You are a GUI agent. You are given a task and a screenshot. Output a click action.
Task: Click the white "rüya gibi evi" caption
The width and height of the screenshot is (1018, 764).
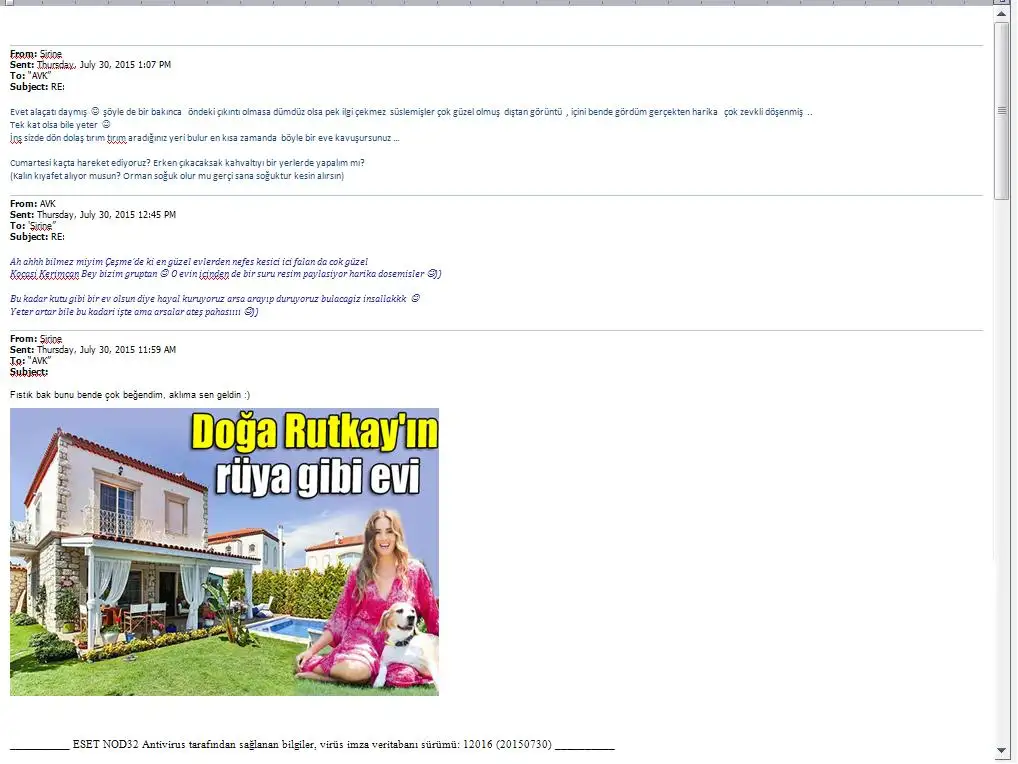click(316, 475)
